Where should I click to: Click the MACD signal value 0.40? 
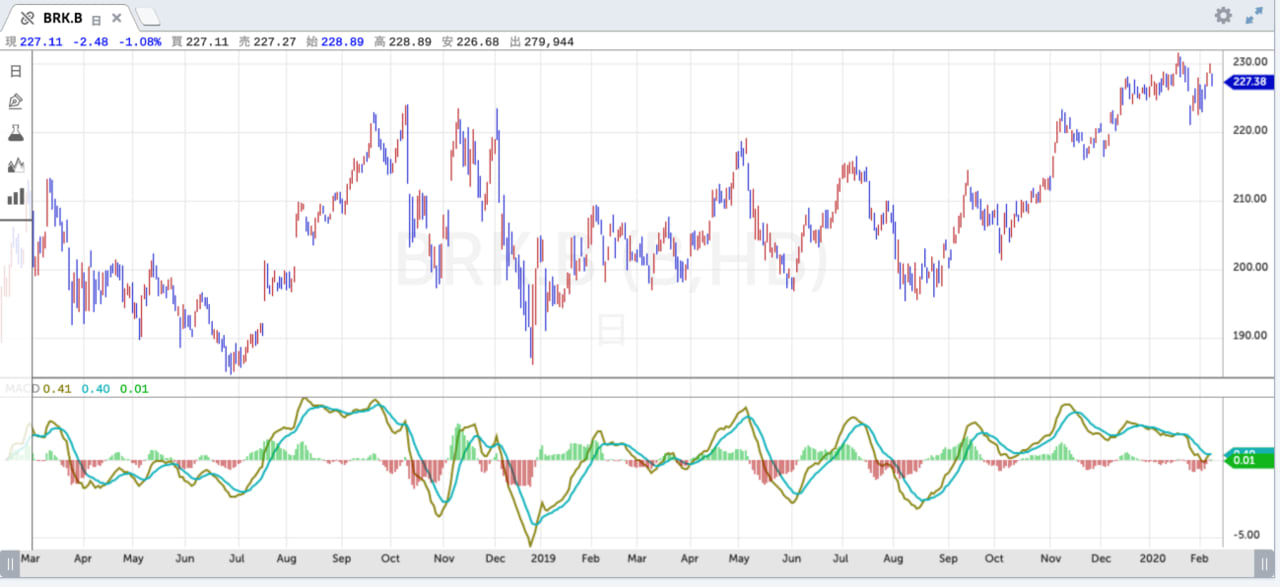click(x=96, y=388)
